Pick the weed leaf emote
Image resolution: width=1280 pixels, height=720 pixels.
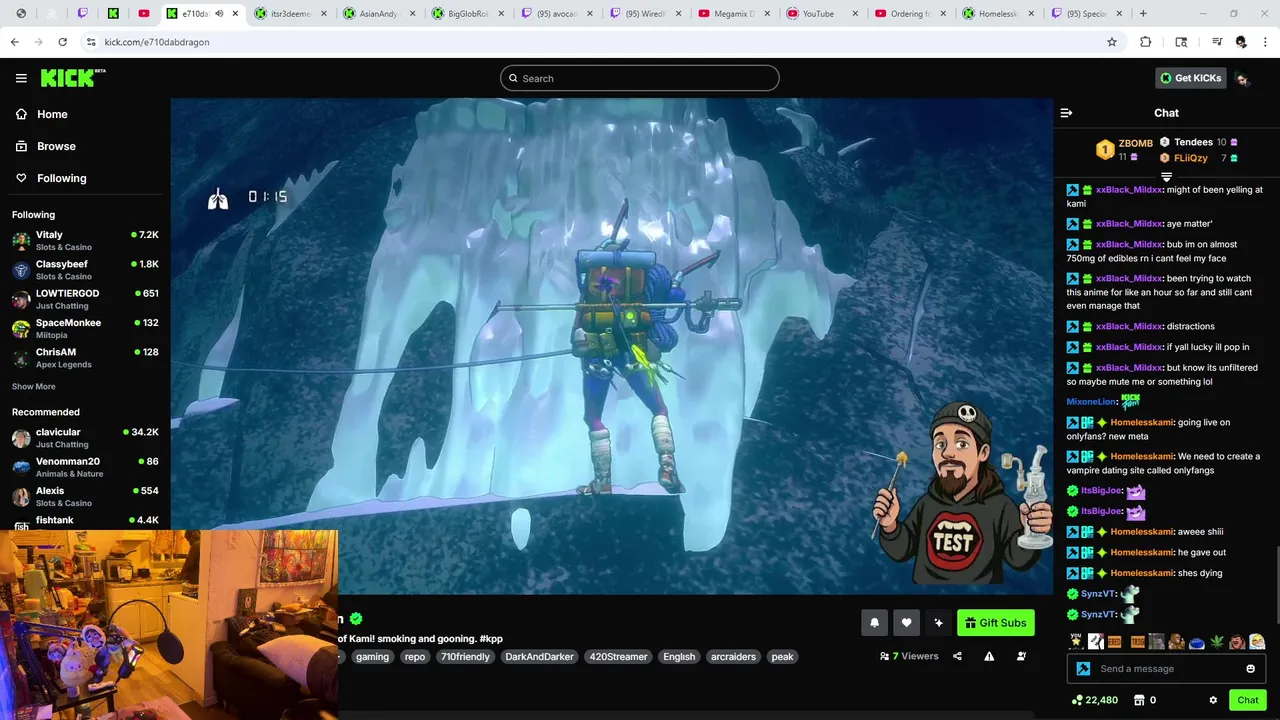click(x=1217, y=642)
